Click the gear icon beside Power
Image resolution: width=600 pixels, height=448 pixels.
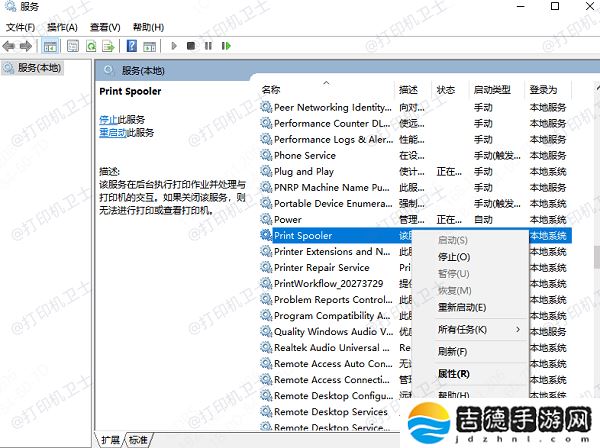click(x=266, y=219)
